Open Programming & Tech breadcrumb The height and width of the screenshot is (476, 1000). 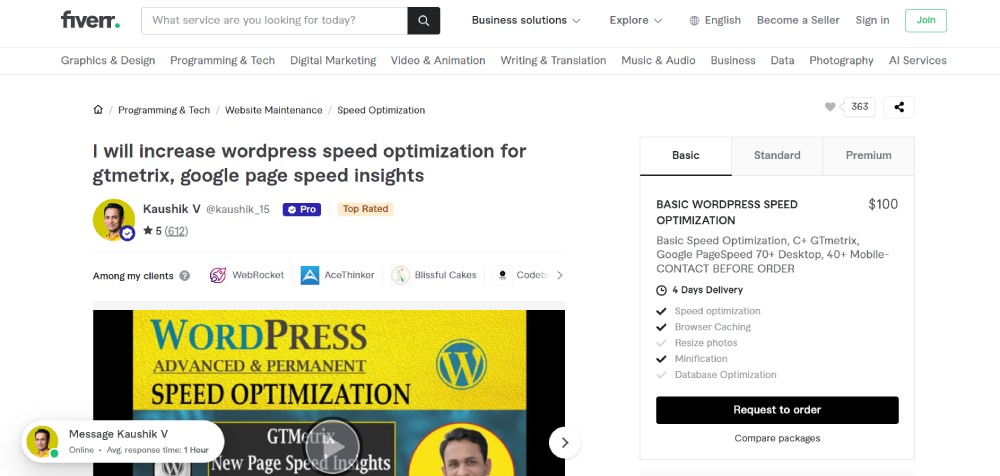pyautogui.click(x=164, y=110)
